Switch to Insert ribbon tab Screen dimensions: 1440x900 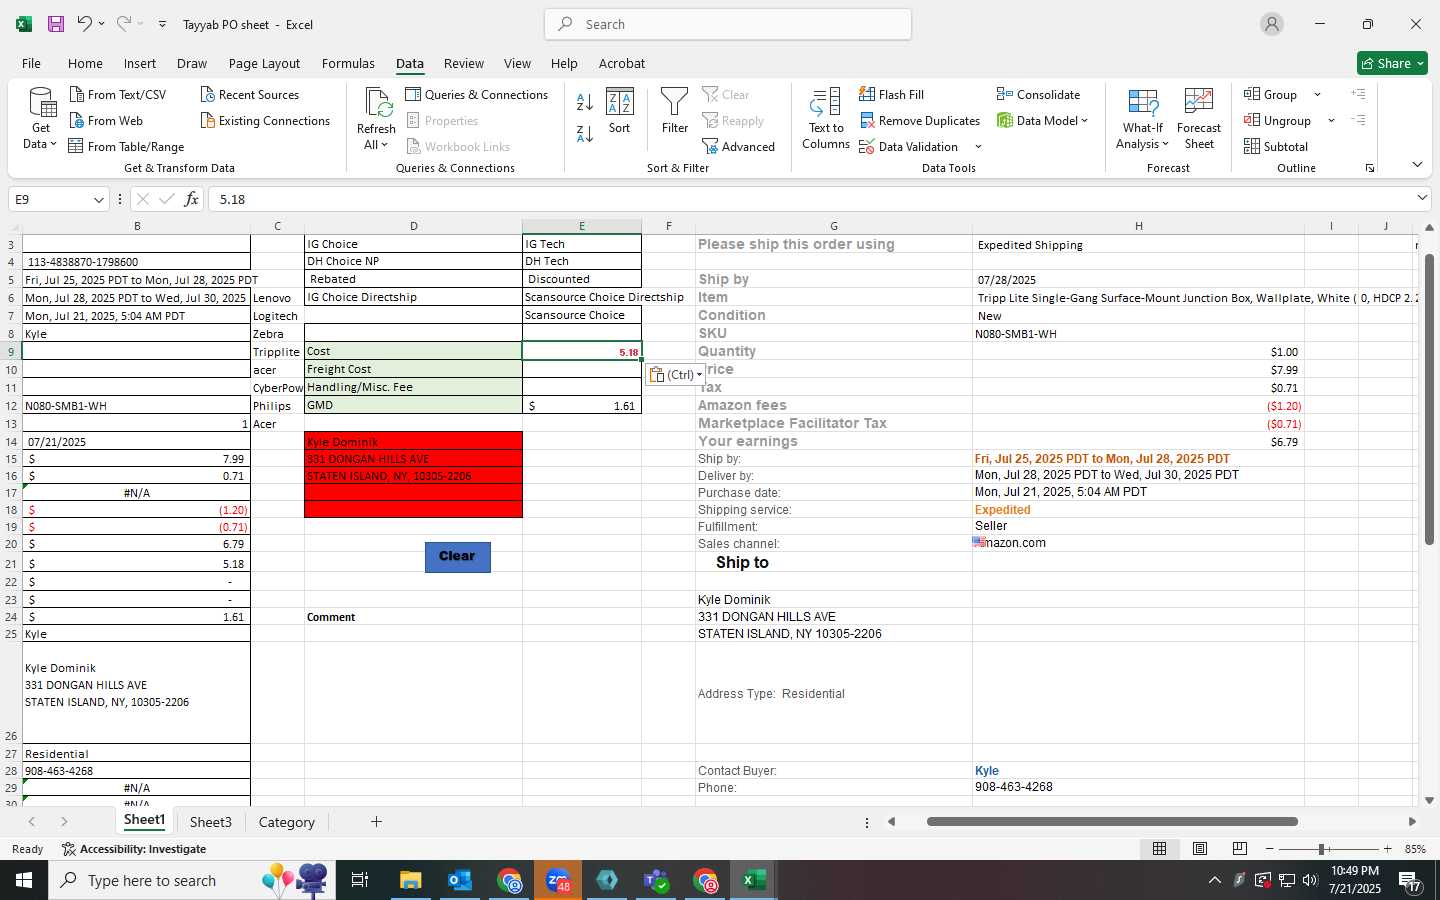coord(140,63)
